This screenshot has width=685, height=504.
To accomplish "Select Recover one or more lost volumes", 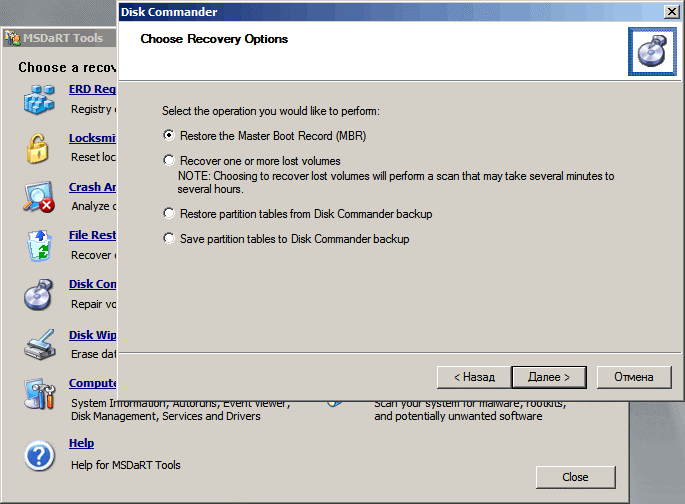I will [x=252, y=161].
